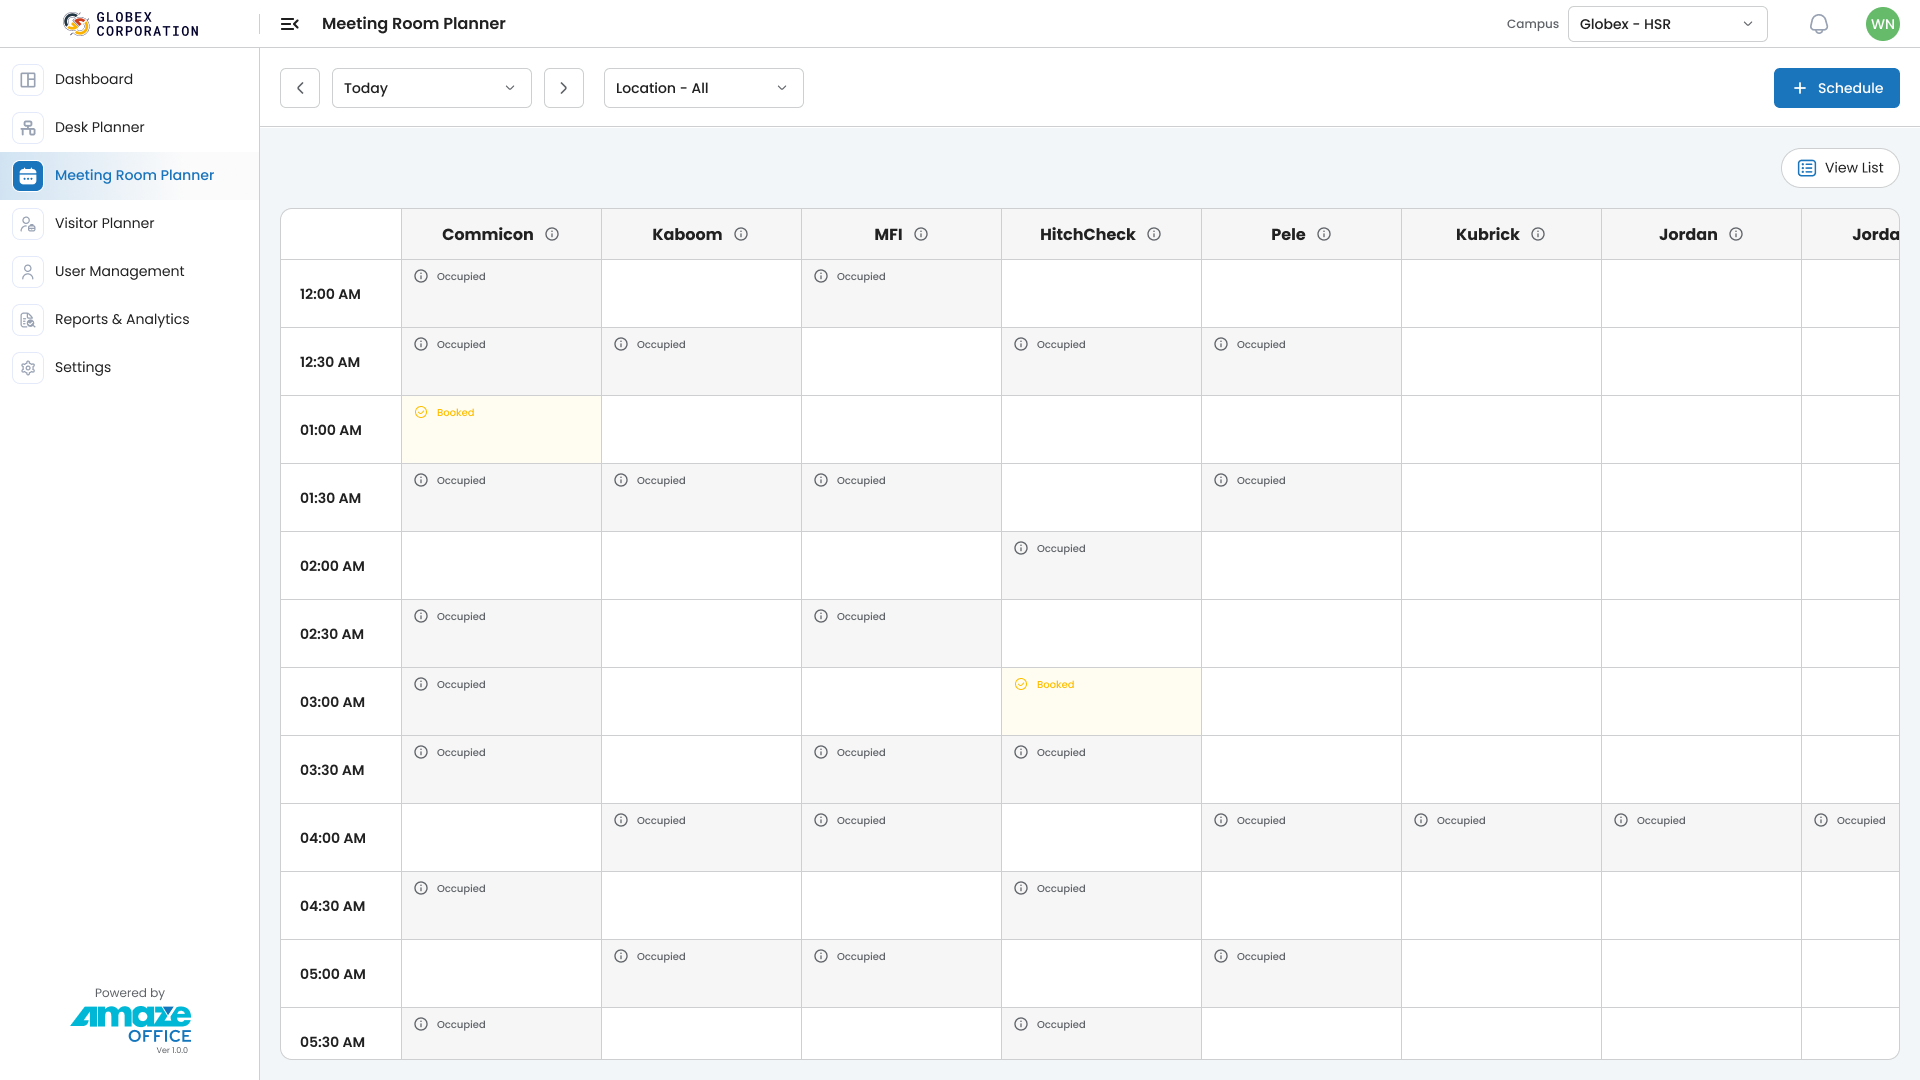
Task: Click the Schedule button
Action: [x=1836, y=88]
